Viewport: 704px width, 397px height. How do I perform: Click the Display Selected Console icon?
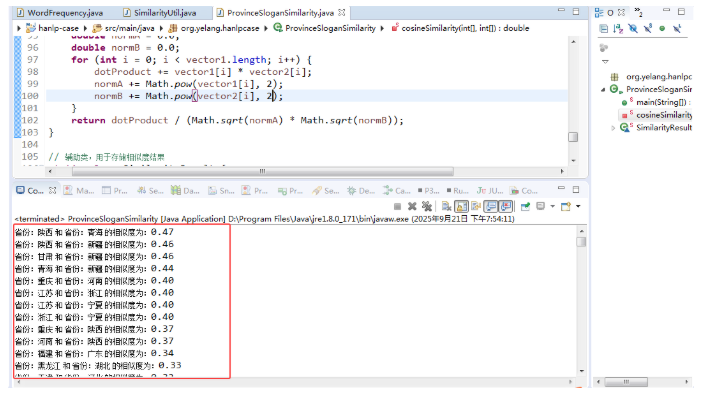[x=541, y=206]
